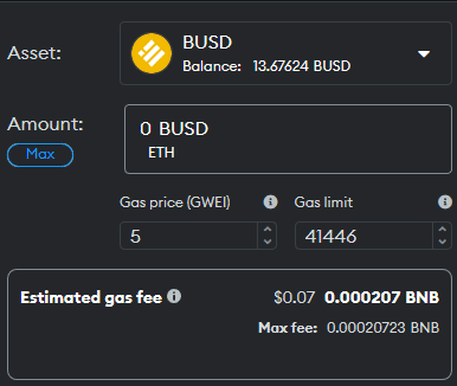Open the gas price info tooltip icon
This screenshot has height=386, width=457.
tap(270, 202)
